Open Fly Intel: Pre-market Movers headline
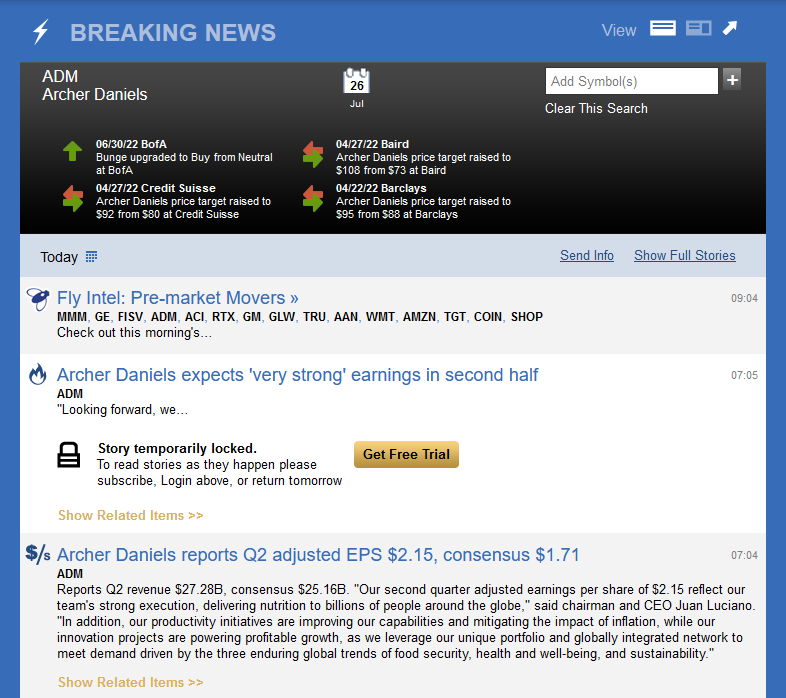Screen dimensions: 786x698 pyautogui.click(x=177, y=298)
